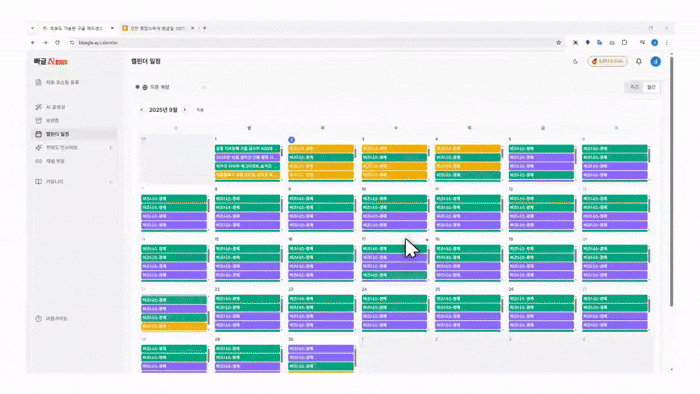Screen dimensions: 700x394
Task: Open the 보관함 archive box icon
Action: [38, 120]
